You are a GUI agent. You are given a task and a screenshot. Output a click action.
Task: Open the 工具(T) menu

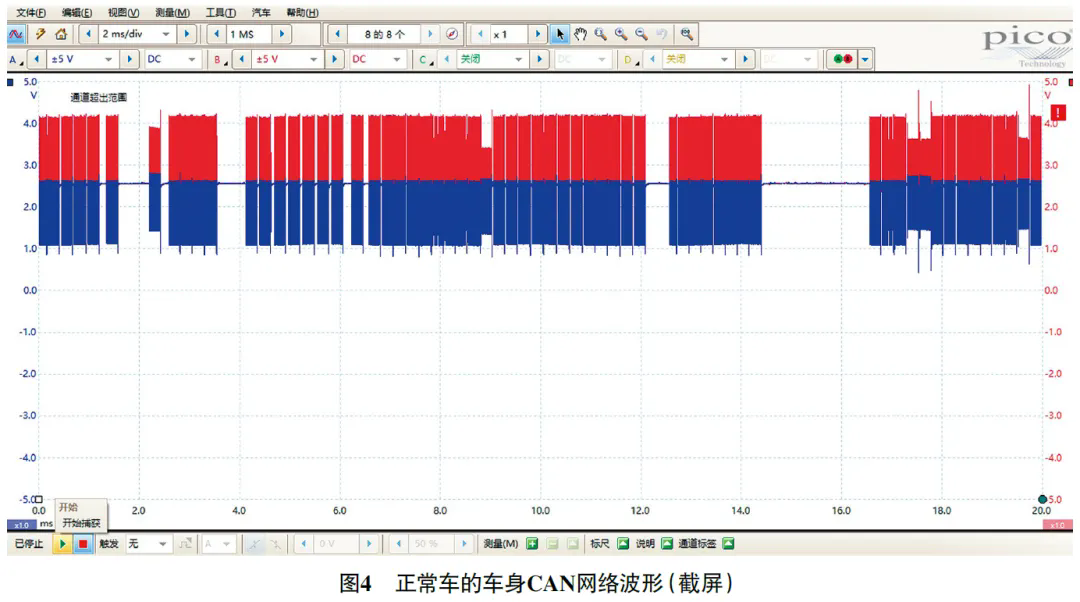(220, 12)
